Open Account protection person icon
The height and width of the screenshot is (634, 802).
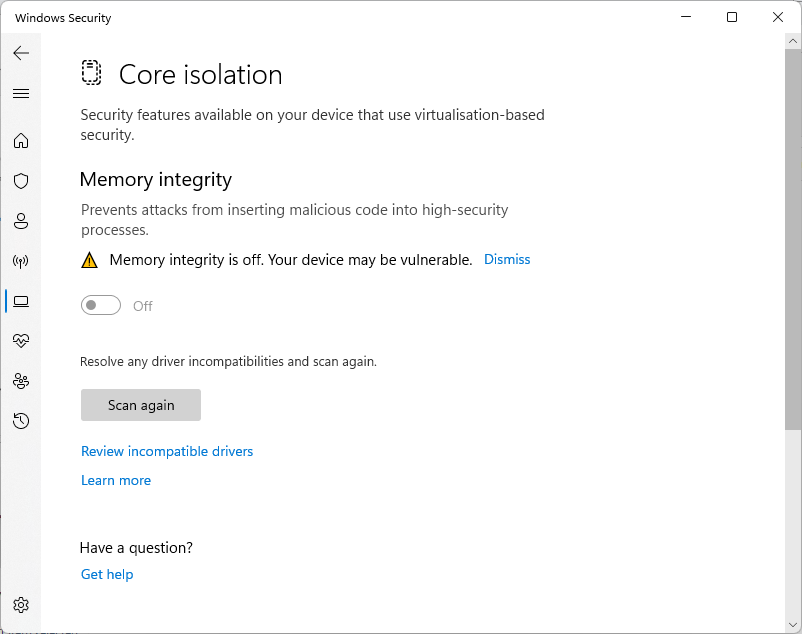point(21,221)
